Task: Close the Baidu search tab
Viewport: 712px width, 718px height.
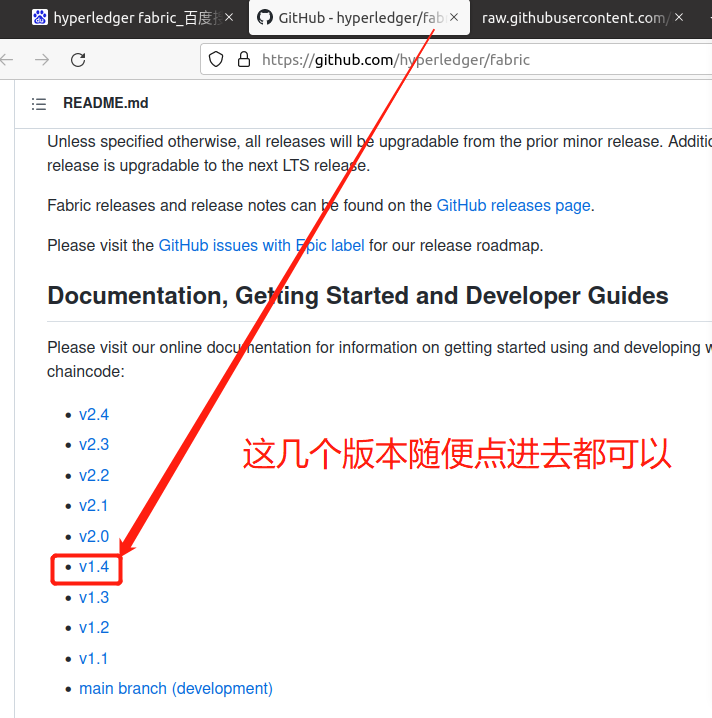Action: pyautogui.click(x=229, y=18)
